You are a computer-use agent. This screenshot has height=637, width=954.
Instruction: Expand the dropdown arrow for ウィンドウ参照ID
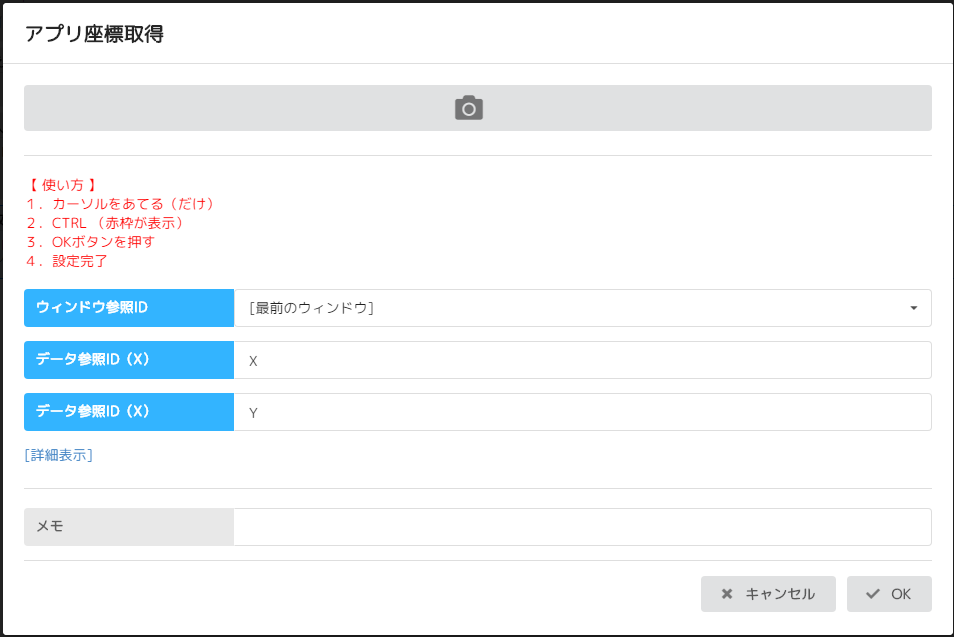tap(913, 308)
